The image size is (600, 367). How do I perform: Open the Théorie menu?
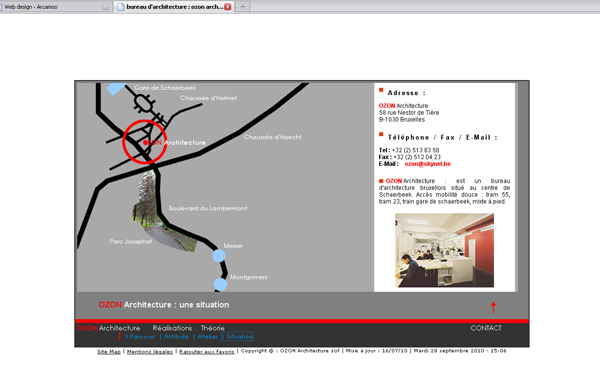click(212, 328)
